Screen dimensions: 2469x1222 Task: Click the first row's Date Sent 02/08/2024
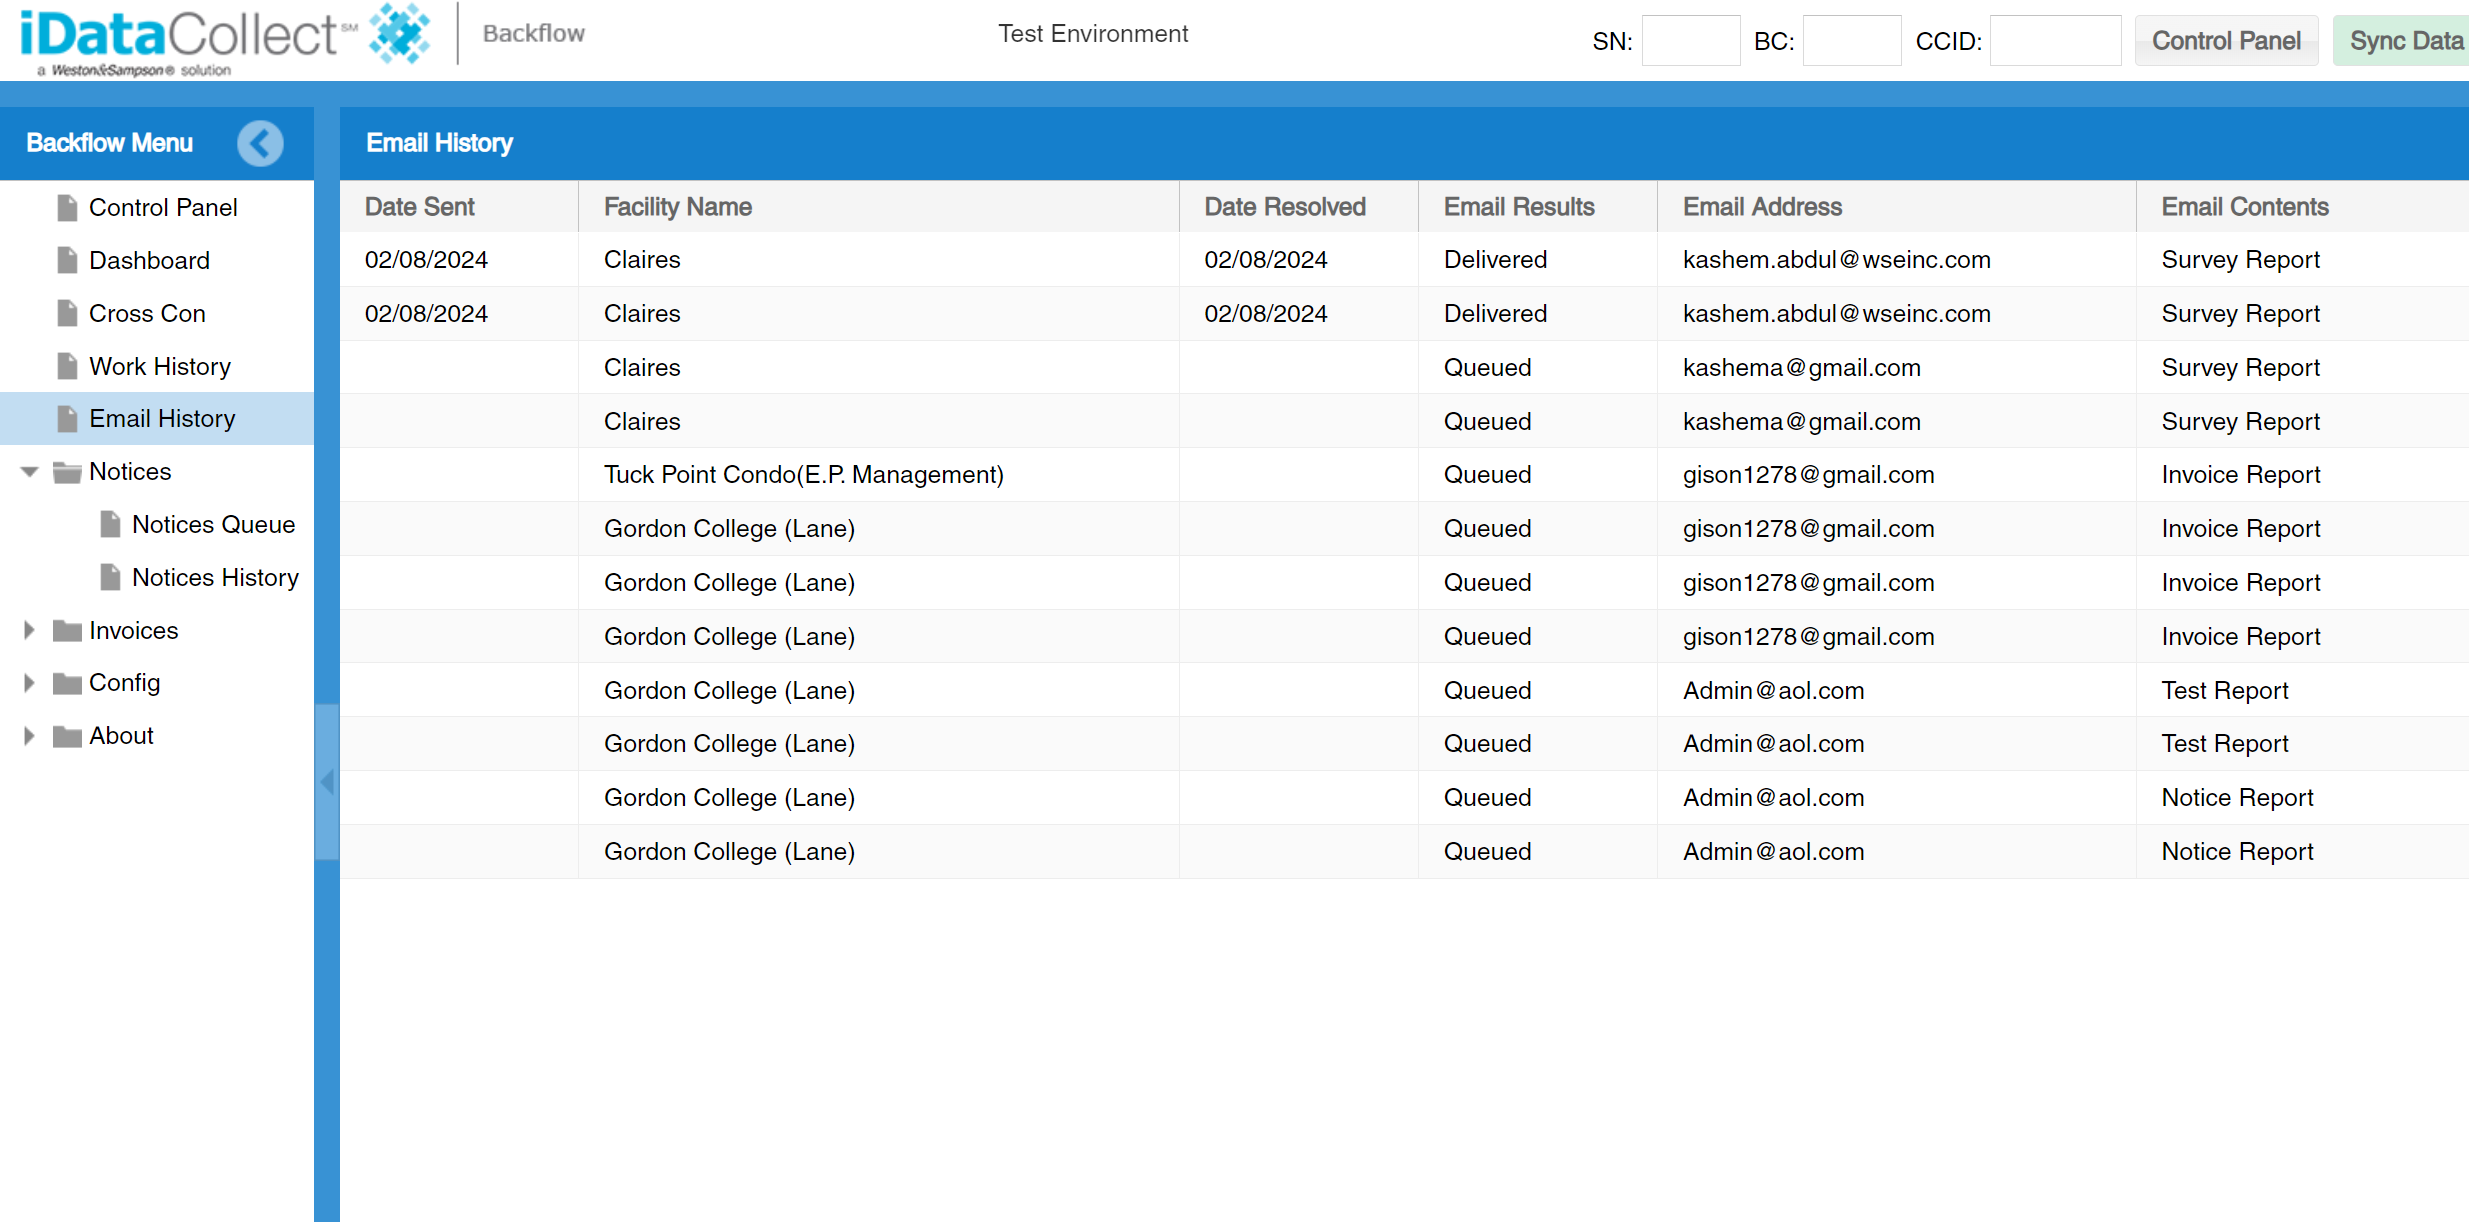426,260
